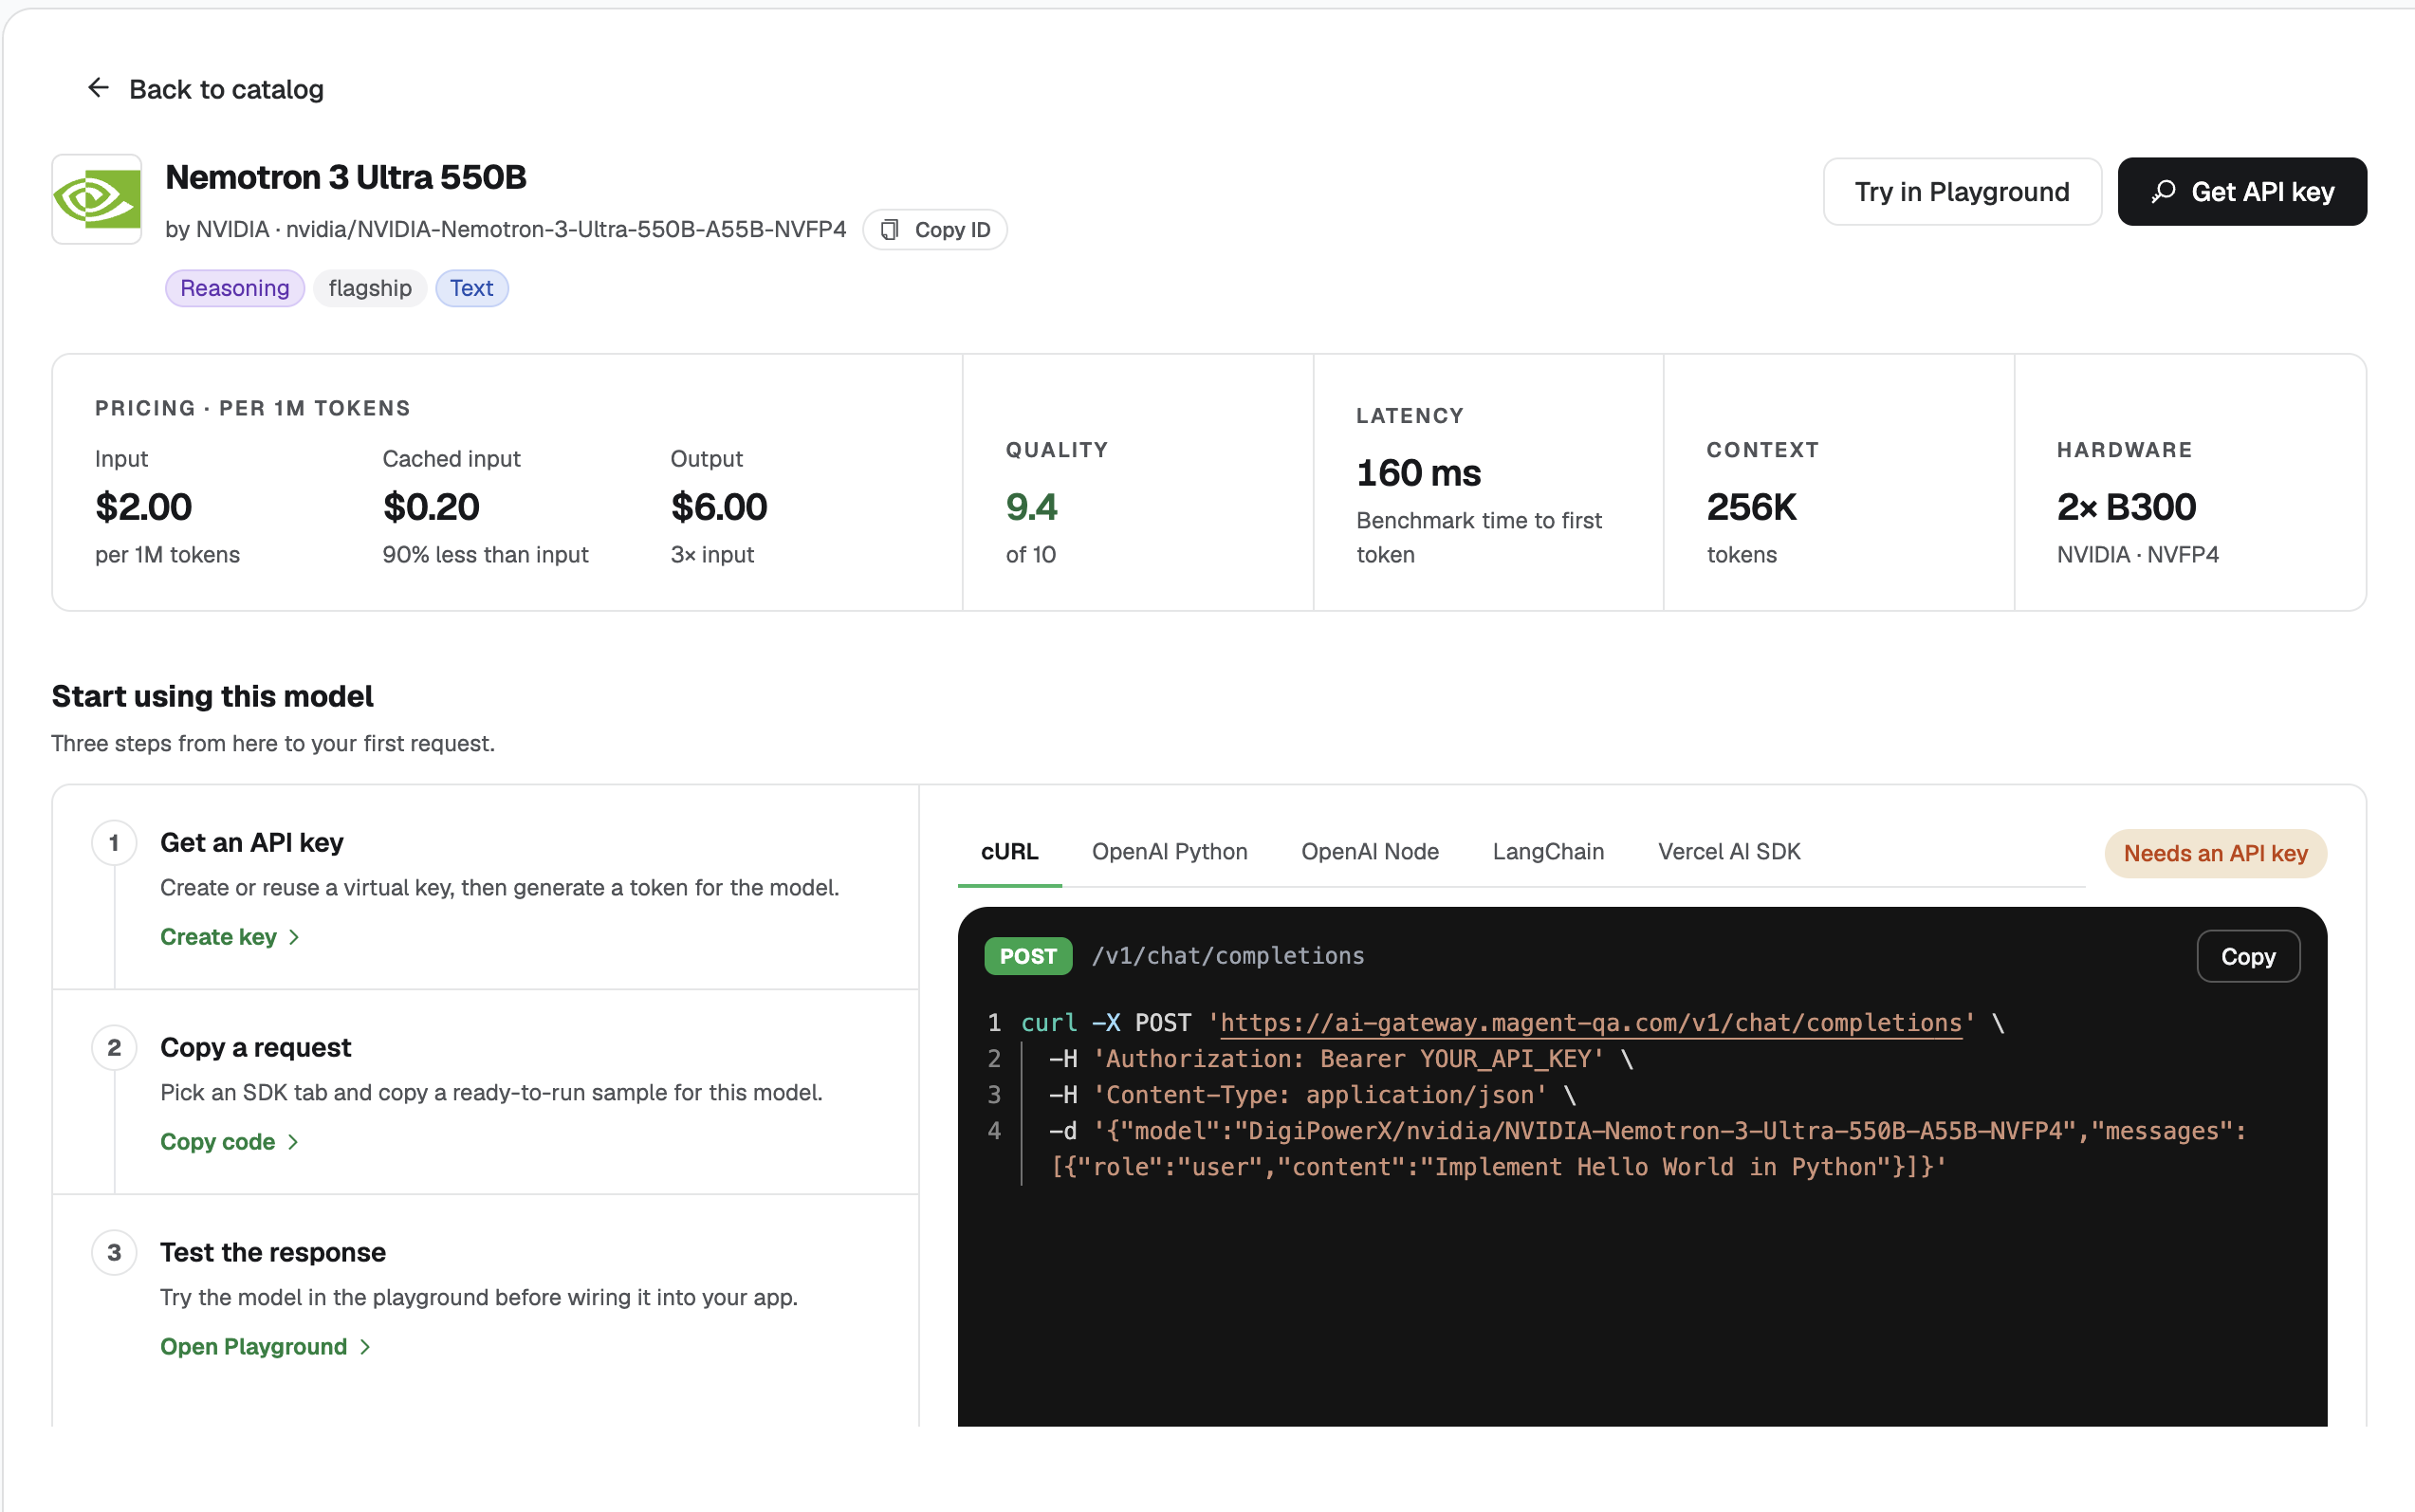Click the Needs an API key badge
2415x1512 pixels.
pyautogui.click(x=2216, y=854)
